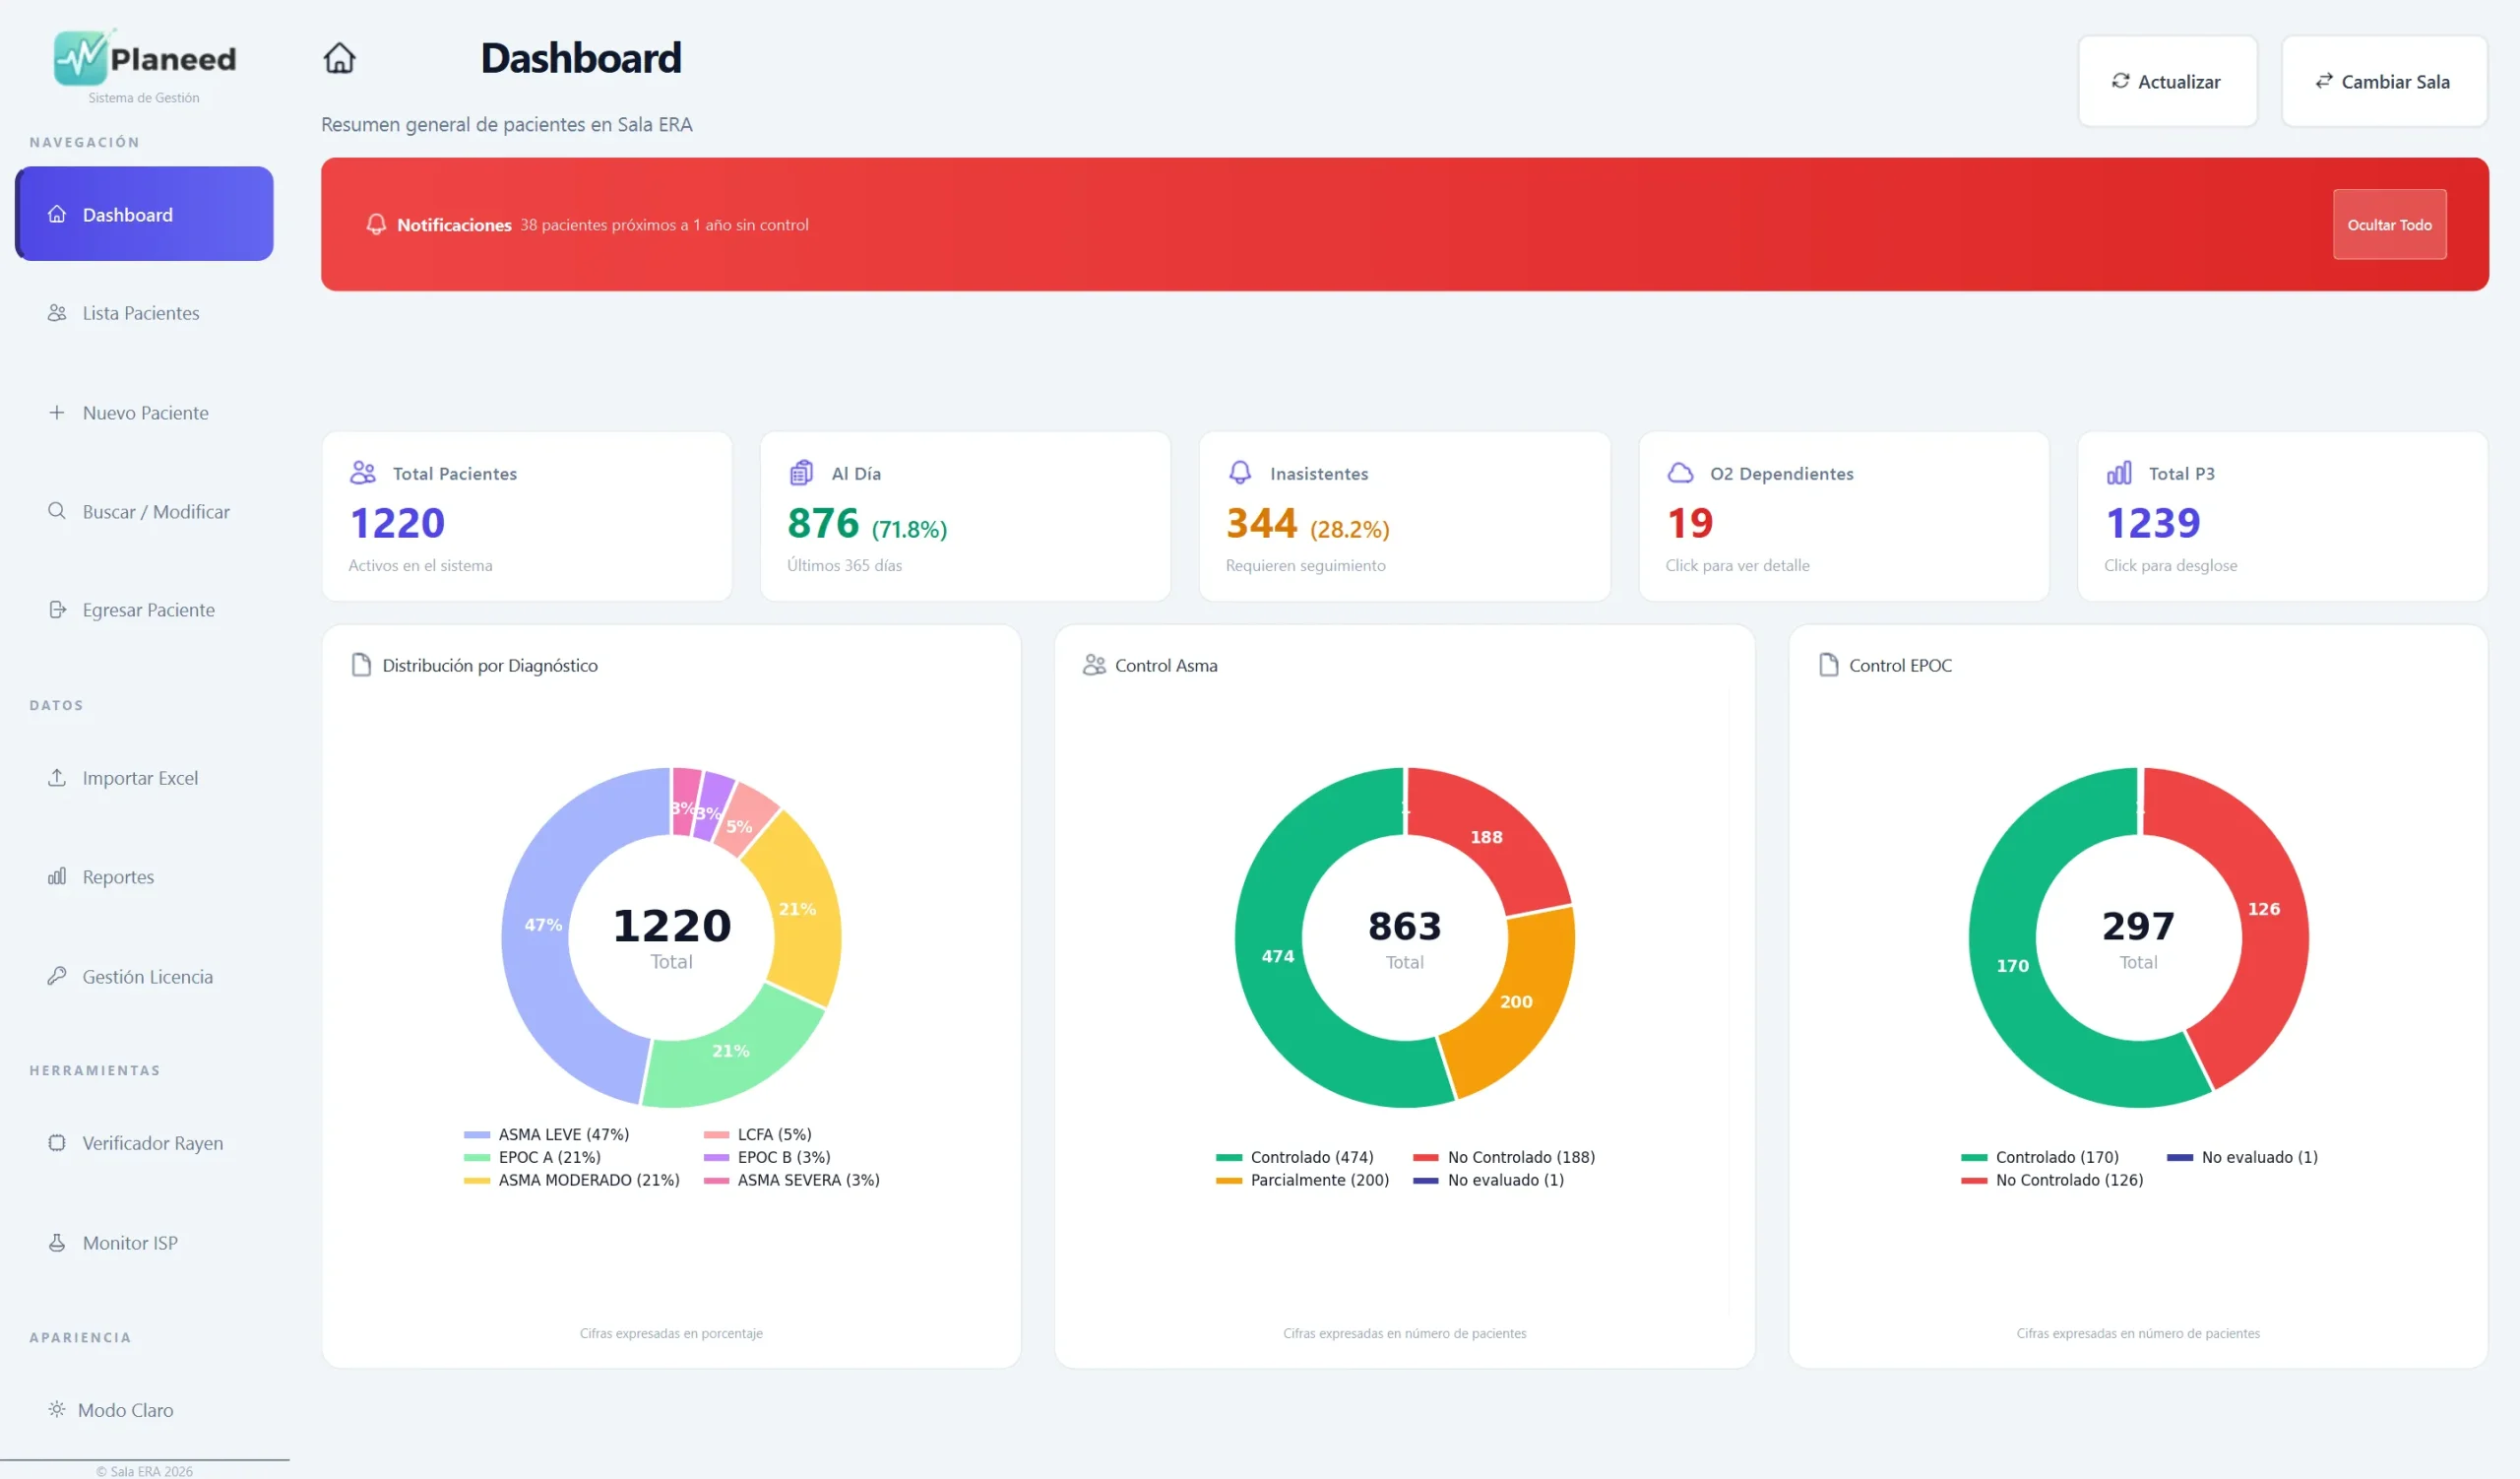Toggle No Controlado (126) legend in Control EPOC
The width and height of the screenshot is (2520, 1479).
(2052, 1181)
